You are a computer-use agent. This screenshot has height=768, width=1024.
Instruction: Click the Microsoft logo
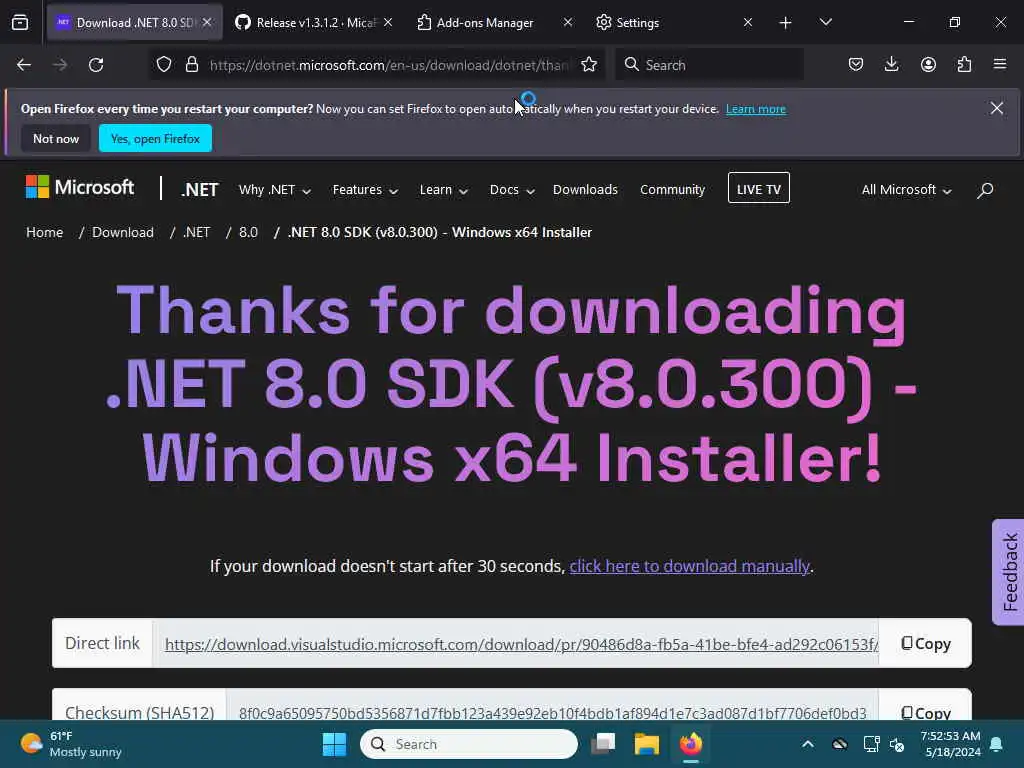(x=80, y=187)
